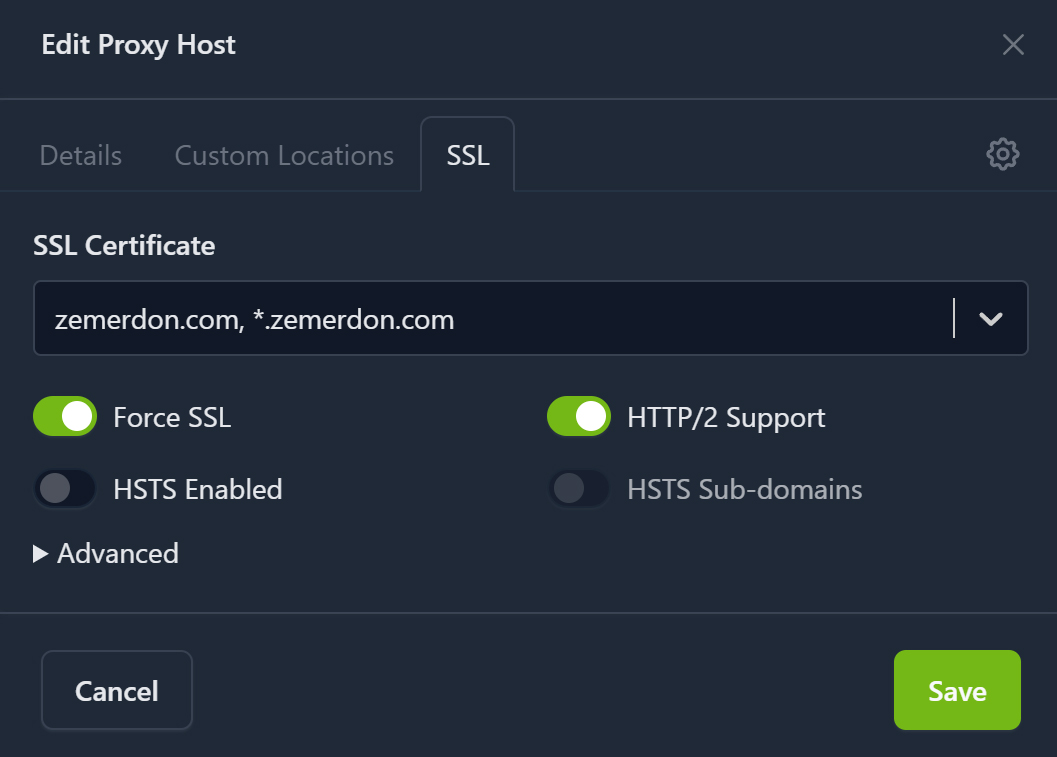Toggle the HSTS Sub-domains switch
This screenshot has height=757, width=1057.
click(x=579, y=489)
